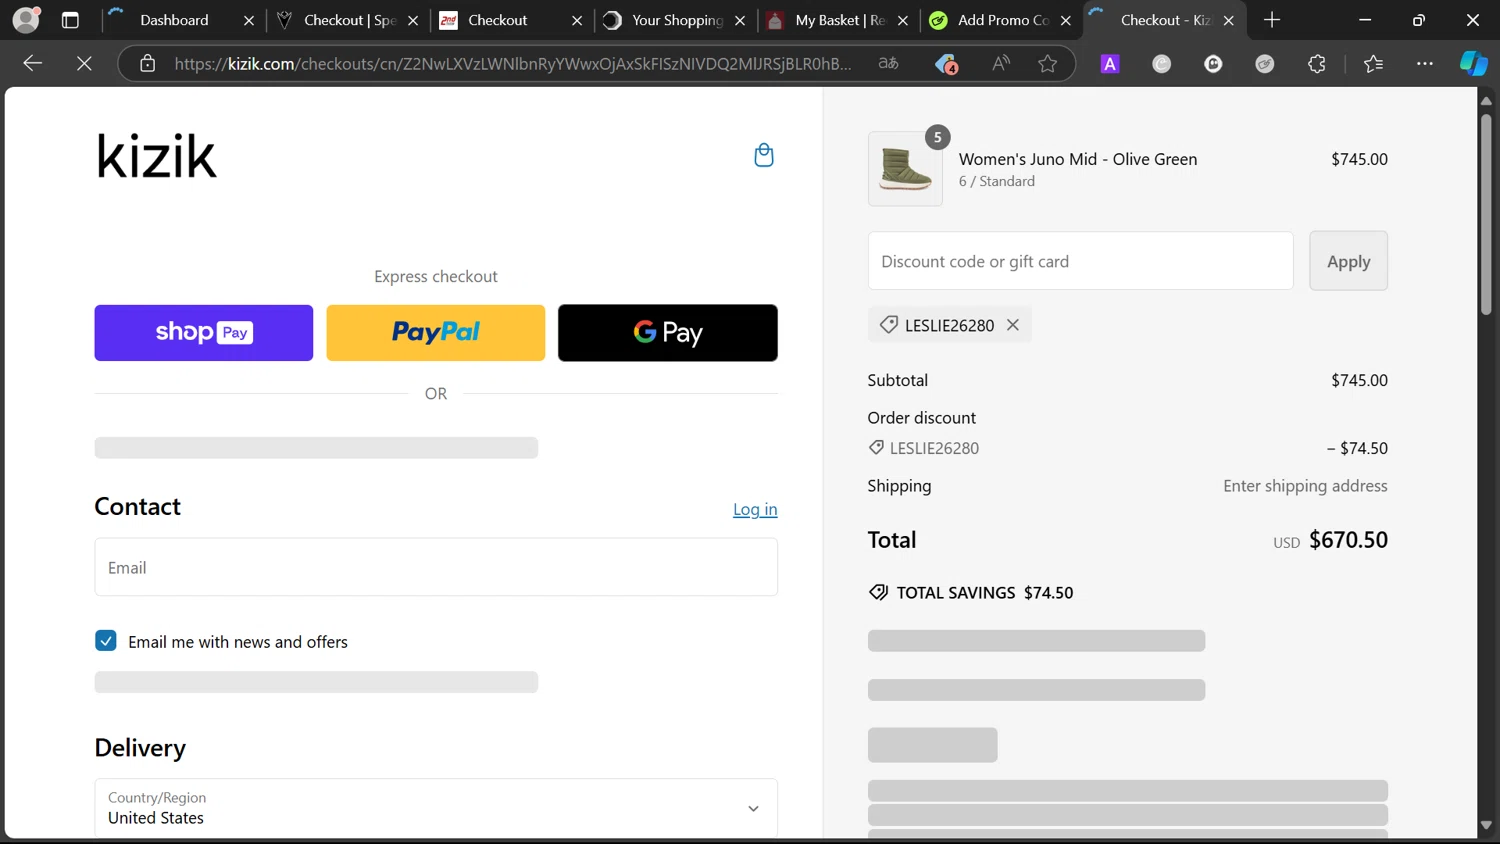Image resolution: width=1500 pixels, height=844 pixels.
Task: Open the shopping bag cart icon
Action: 764,155
